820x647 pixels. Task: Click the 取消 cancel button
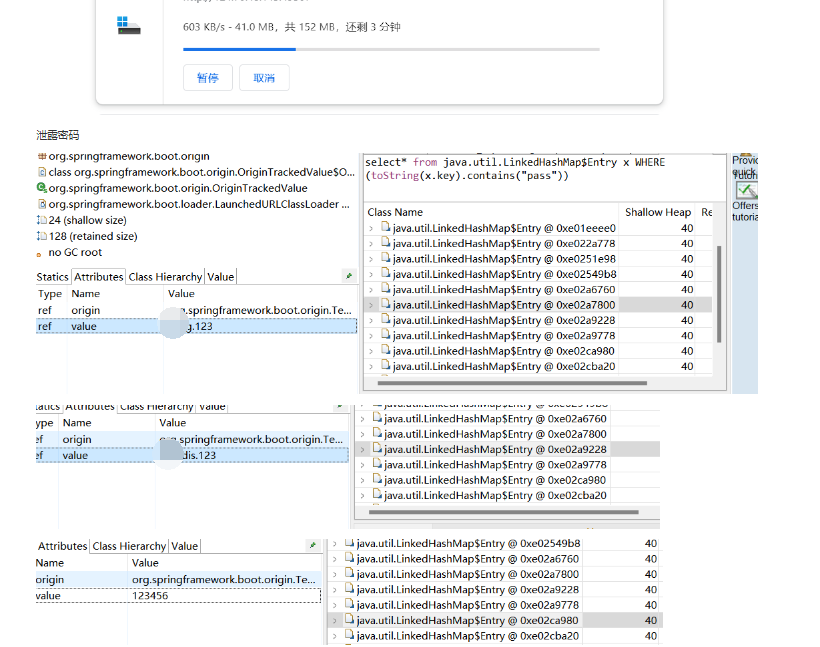pyautogui.click(x=264, y=77)
